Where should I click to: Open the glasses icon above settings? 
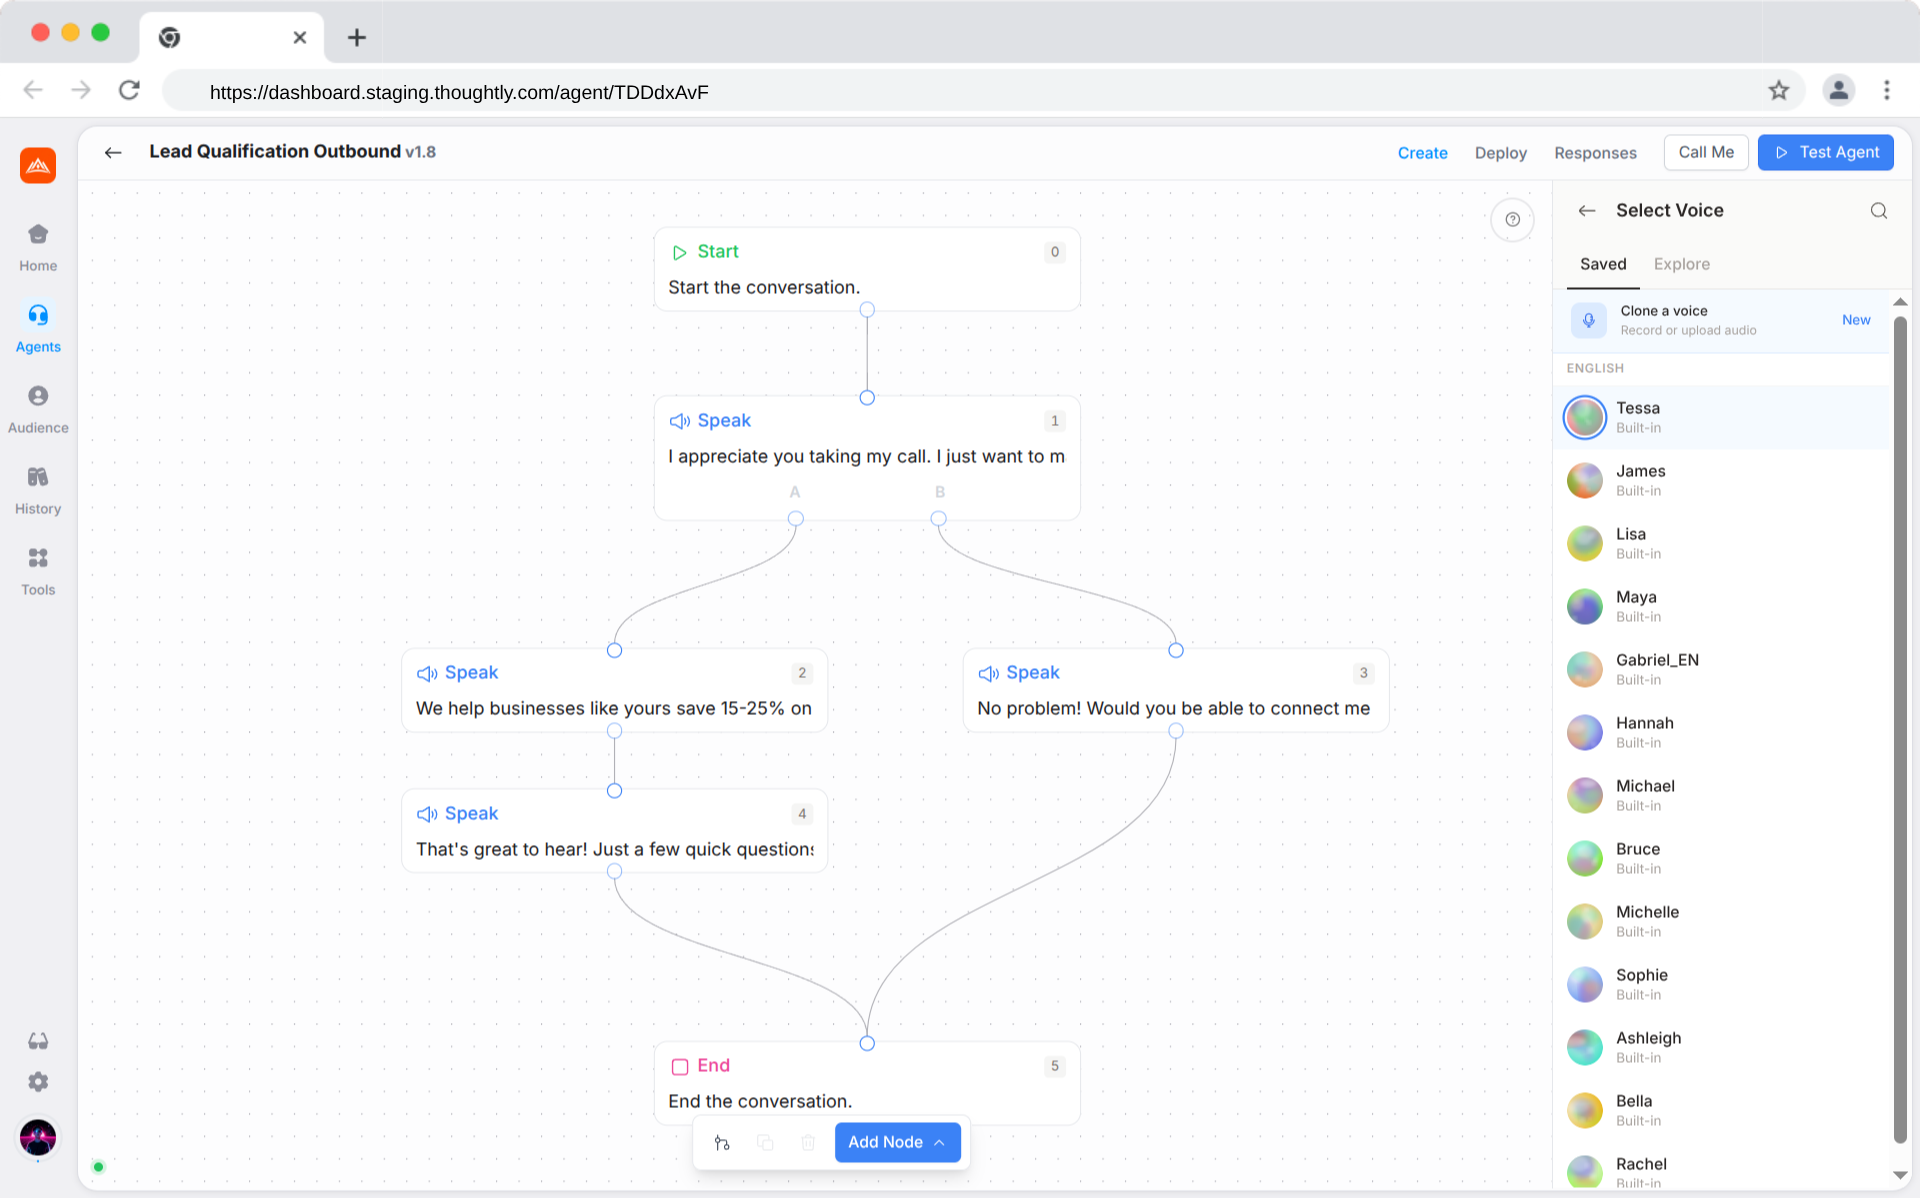[37, 1040]
